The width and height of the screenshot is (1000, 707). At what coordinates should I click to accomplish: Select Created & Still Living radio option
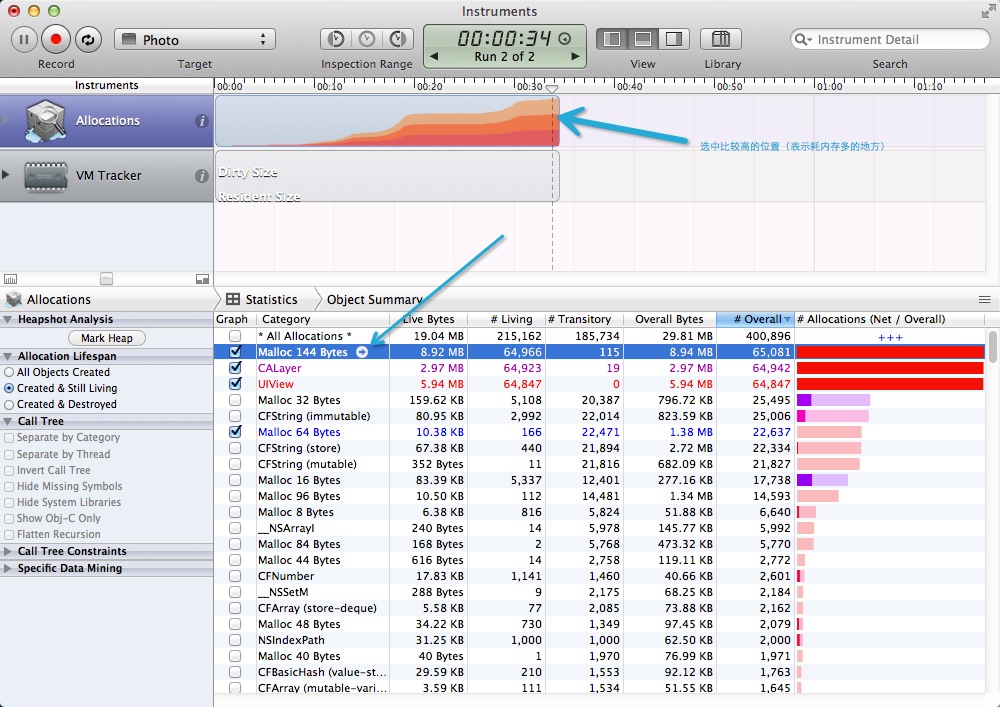[9, 388]
